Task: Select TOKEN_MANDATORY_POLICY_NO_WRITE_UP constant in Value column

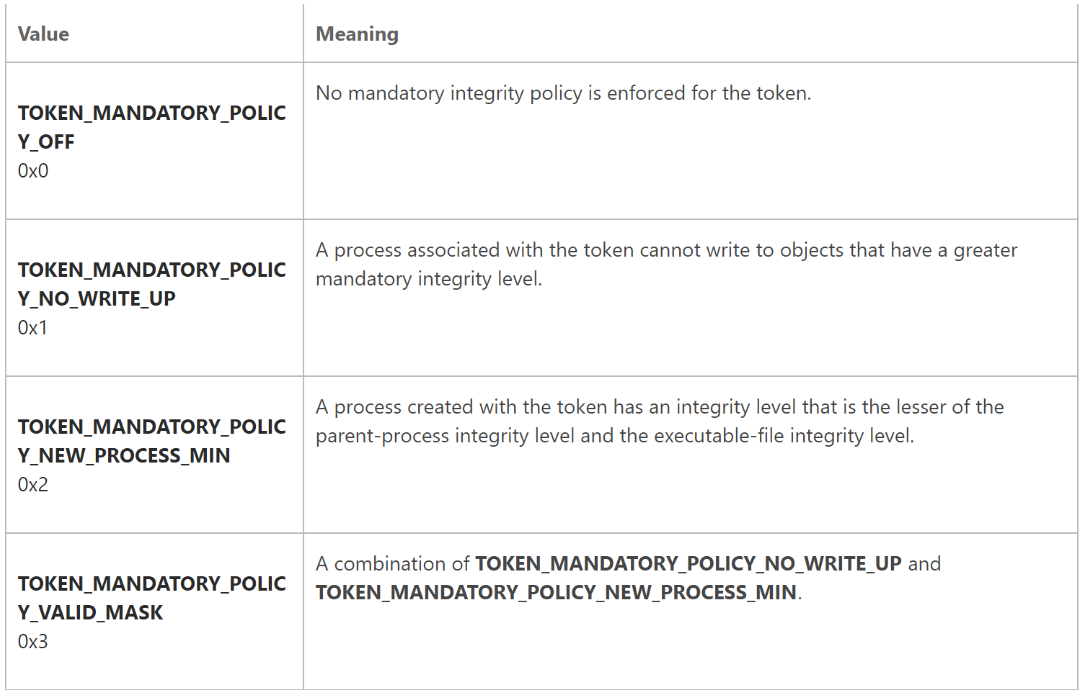Action: click(x=152, y=284)
